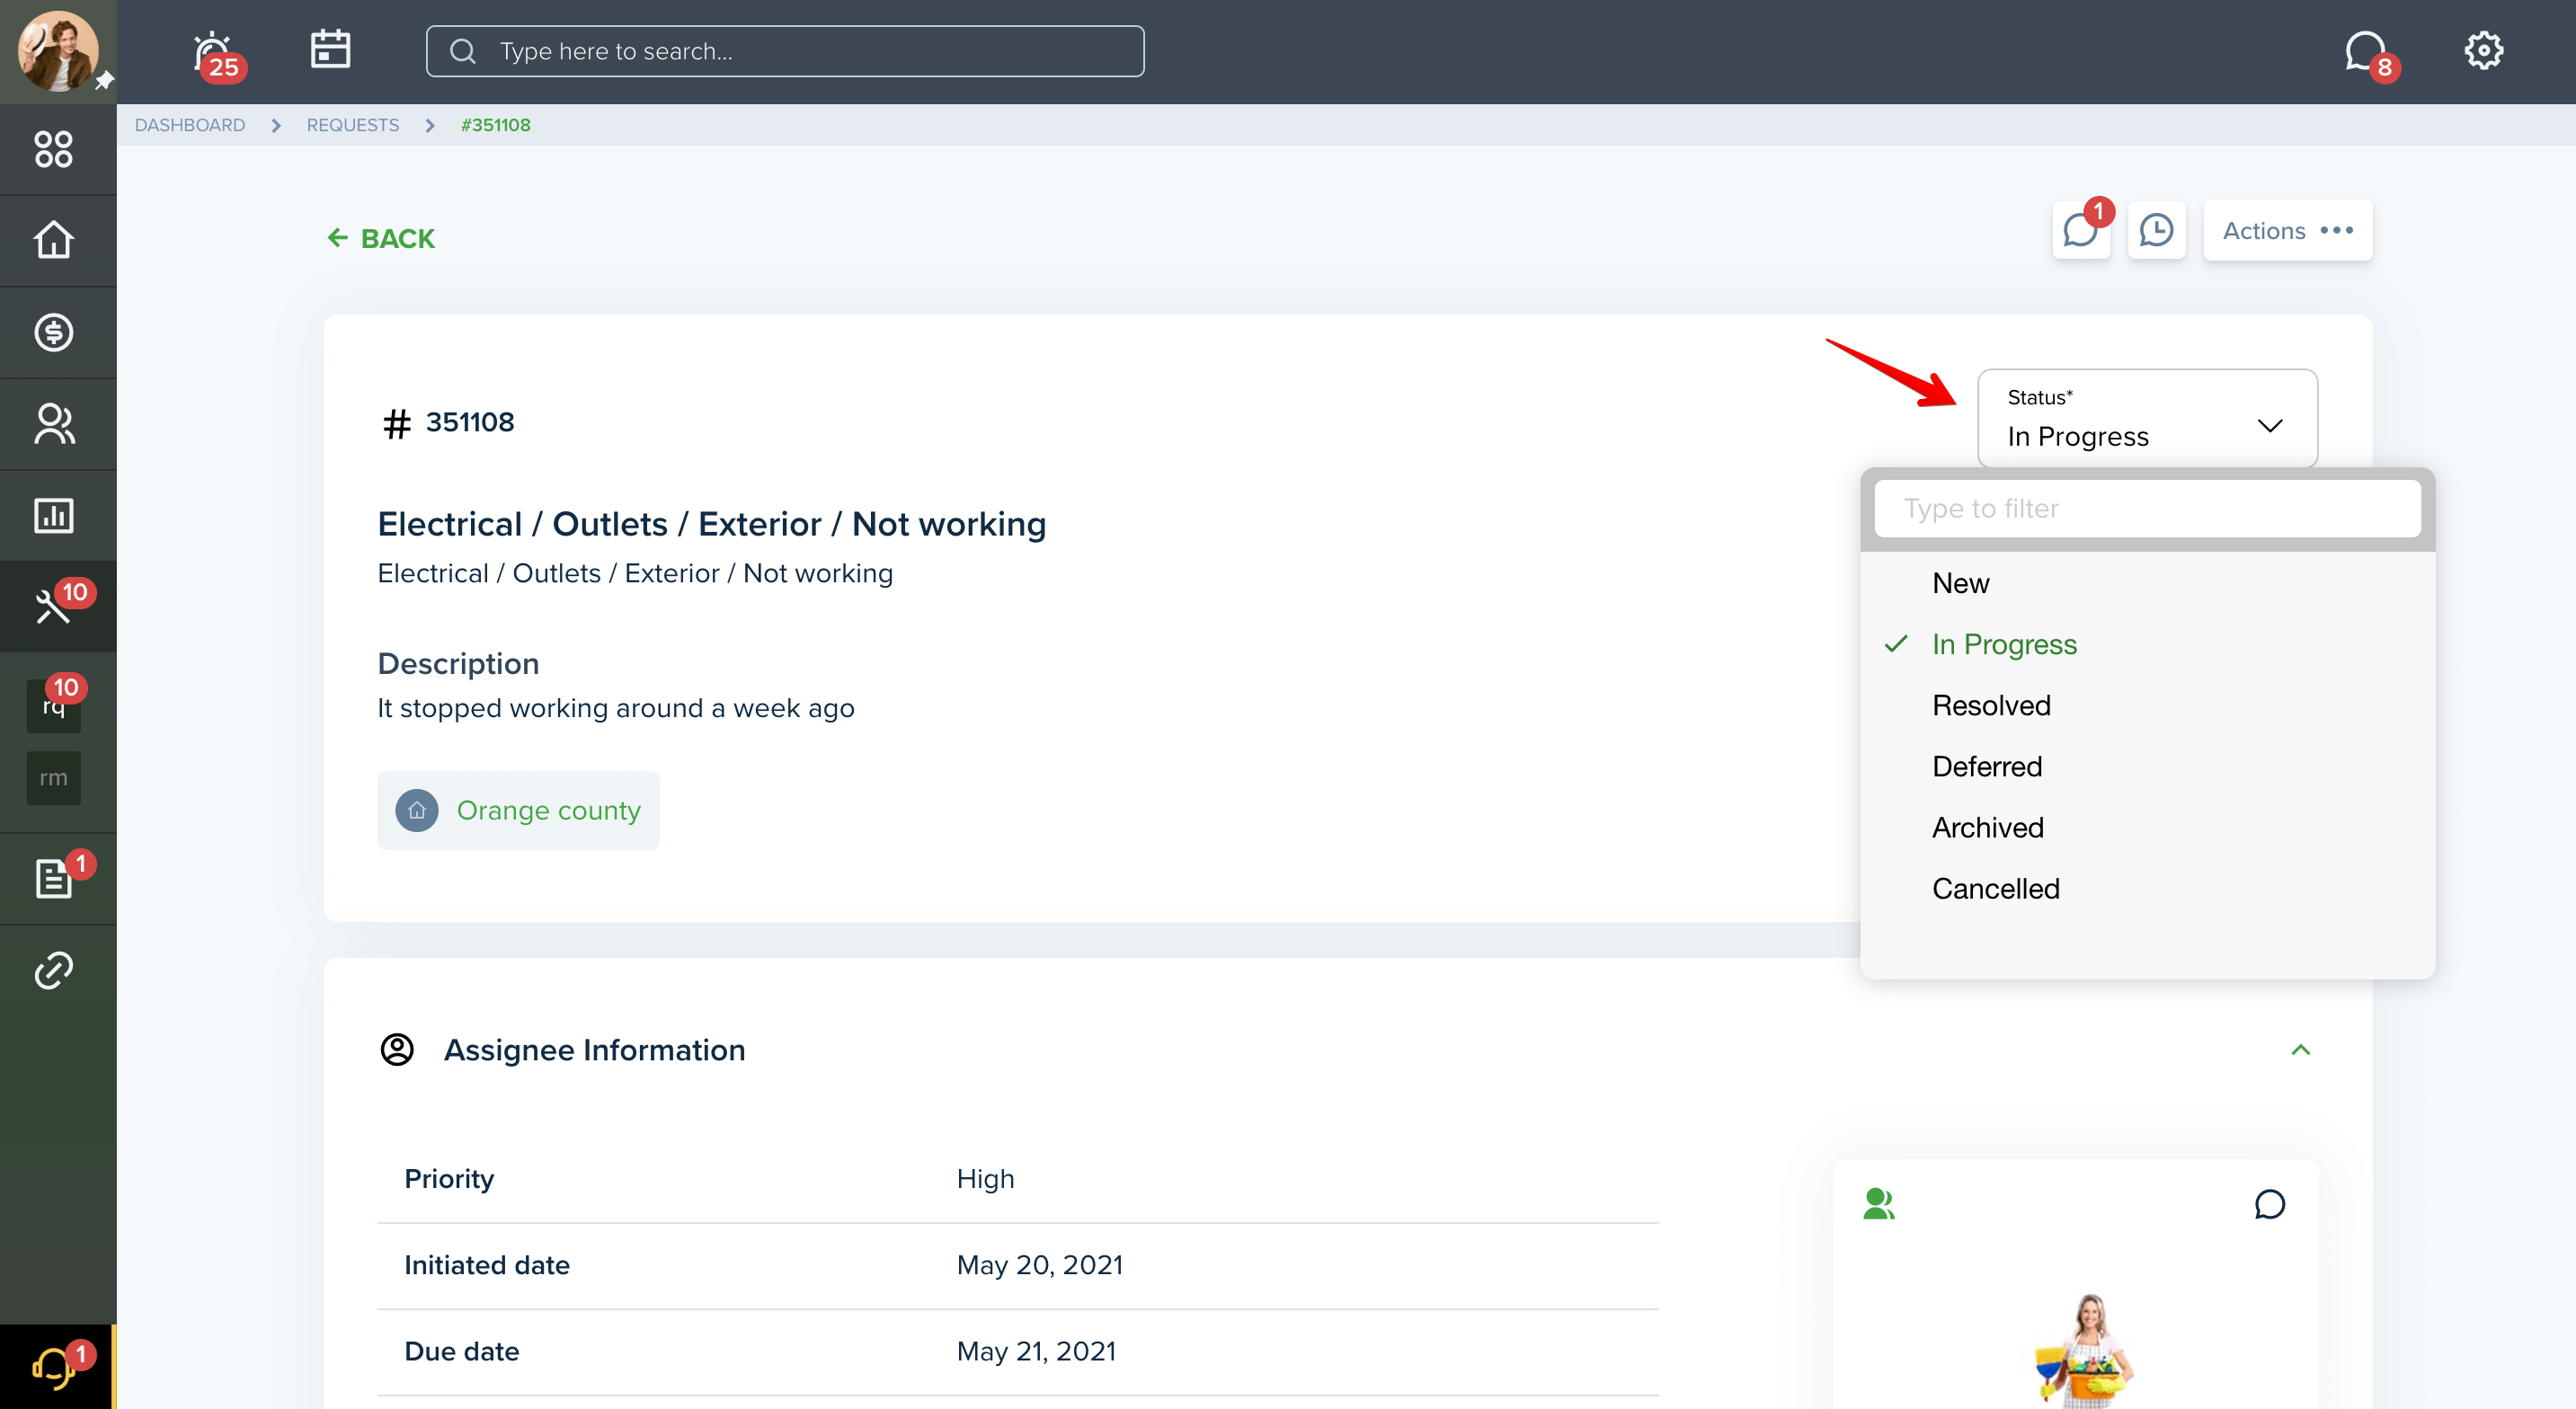
Task: Open the Orange county property chip
Action: pyautogui.click(x=518, y=810)
